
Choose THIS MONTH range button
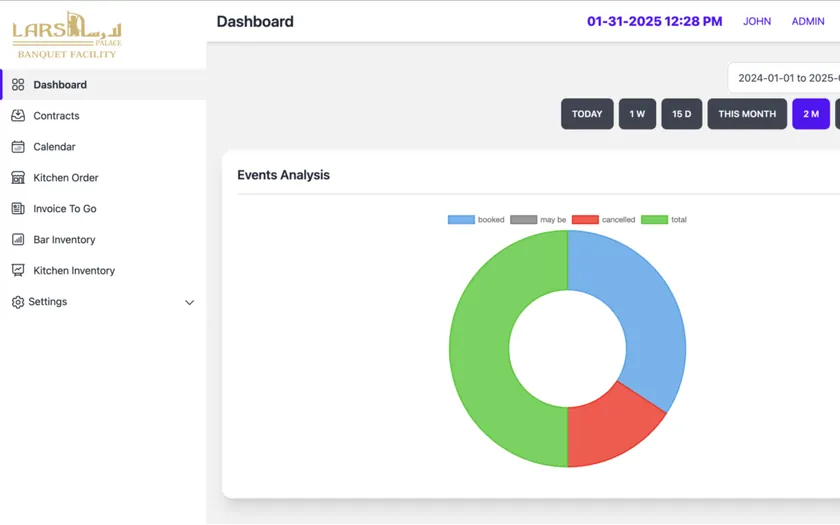tap(747, 114)
